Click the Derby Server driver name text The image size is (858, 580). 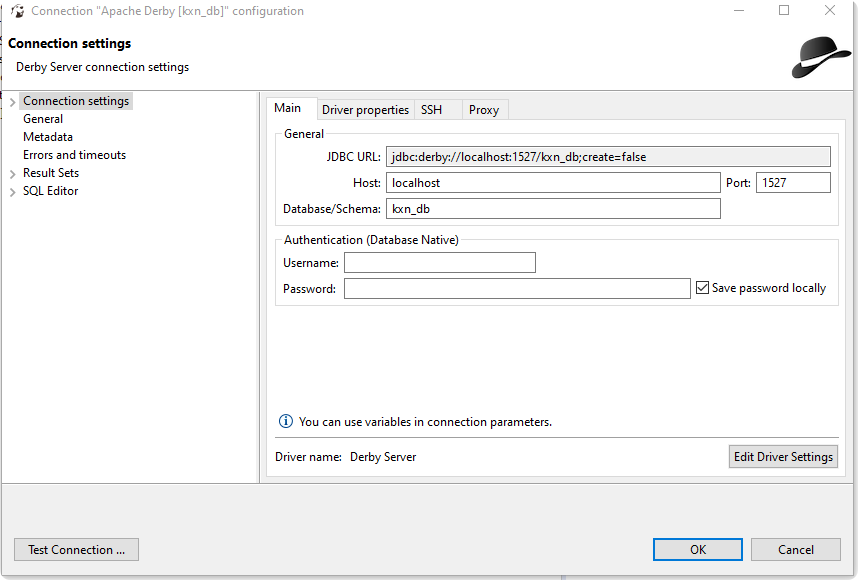click(383, 457)
